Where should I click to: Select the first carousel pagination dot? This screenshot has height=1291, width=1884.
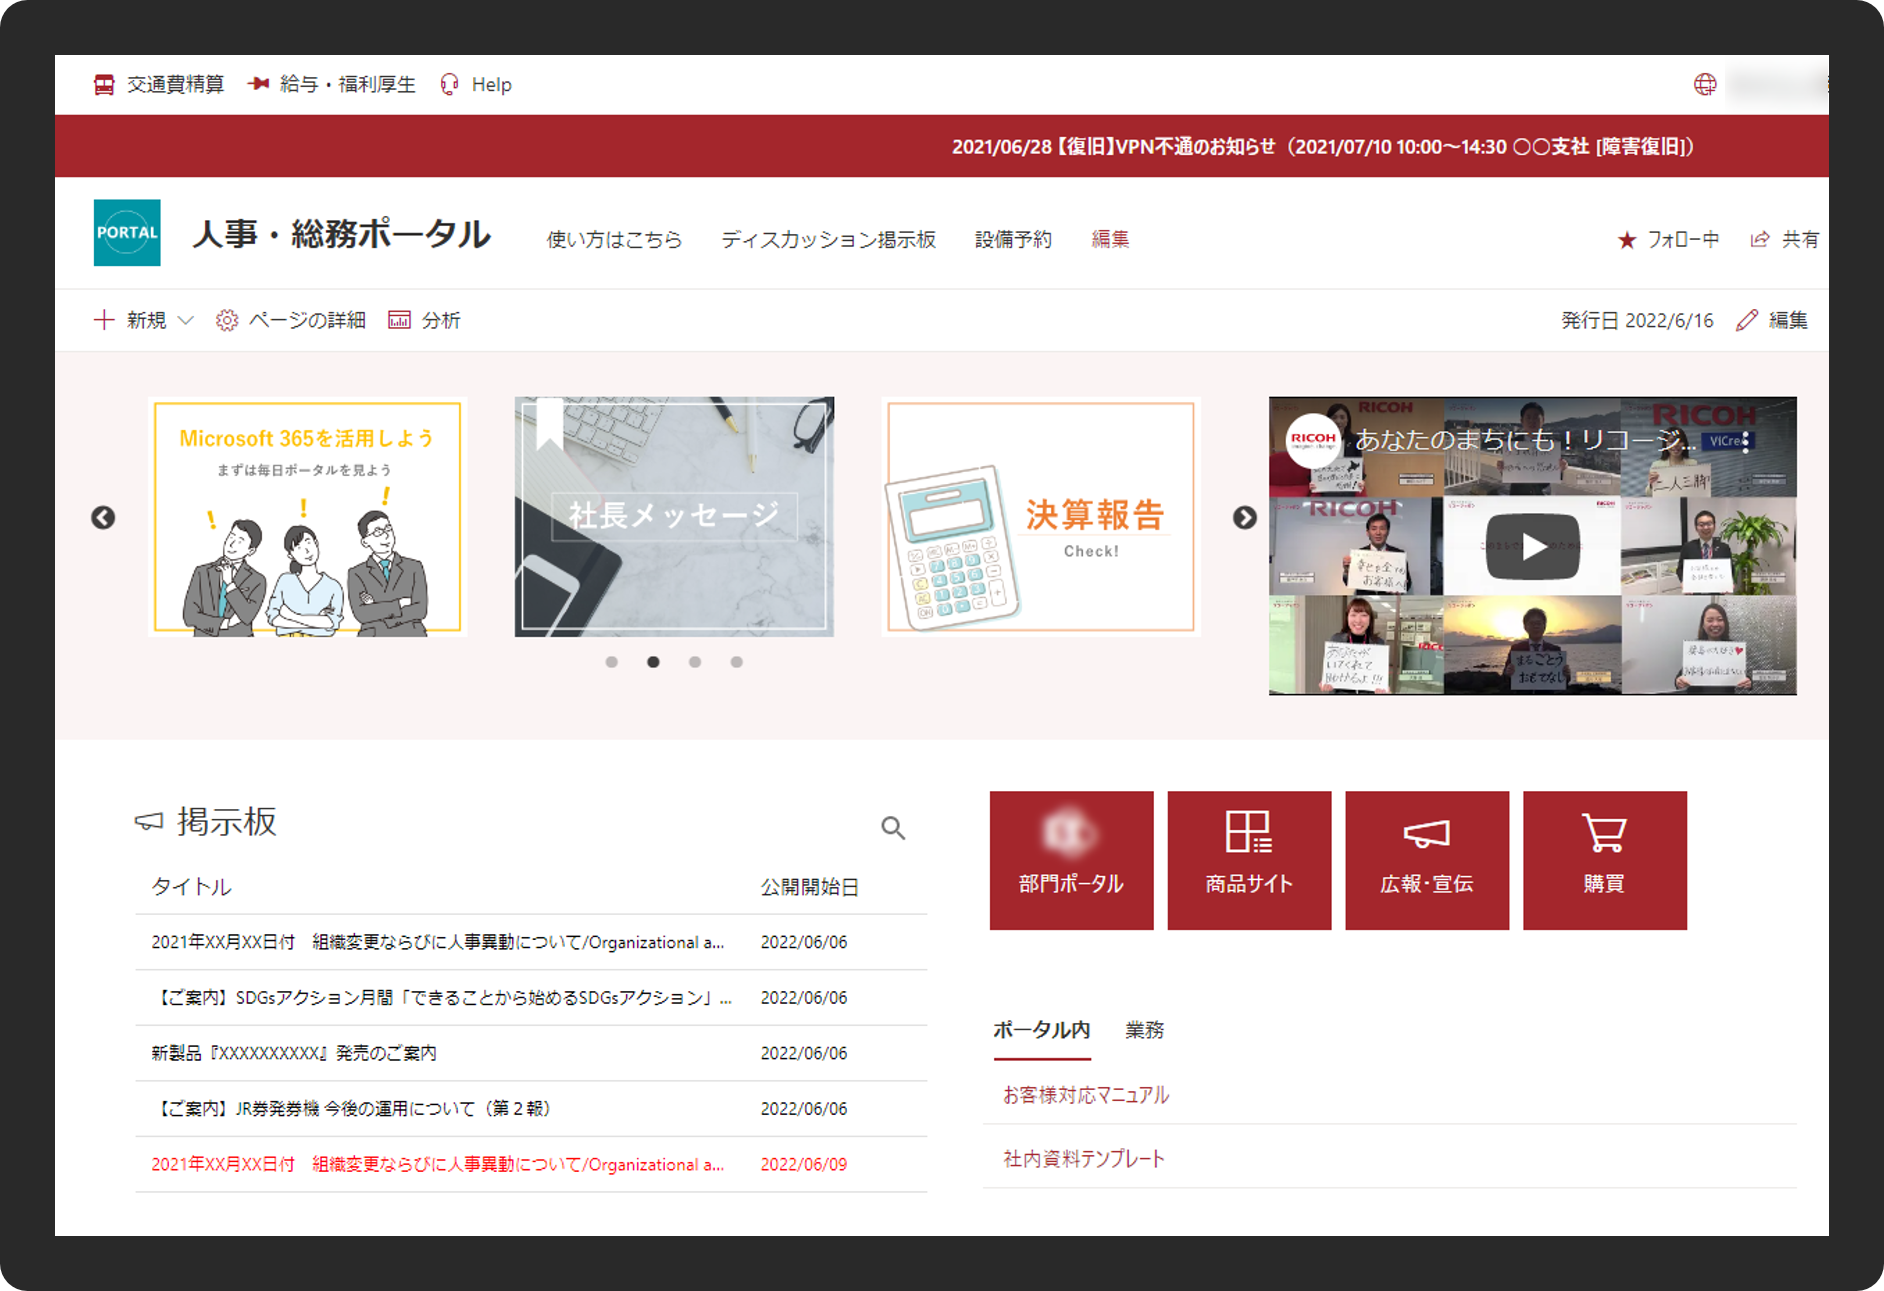pyautogui.click(x=612, y=662)
